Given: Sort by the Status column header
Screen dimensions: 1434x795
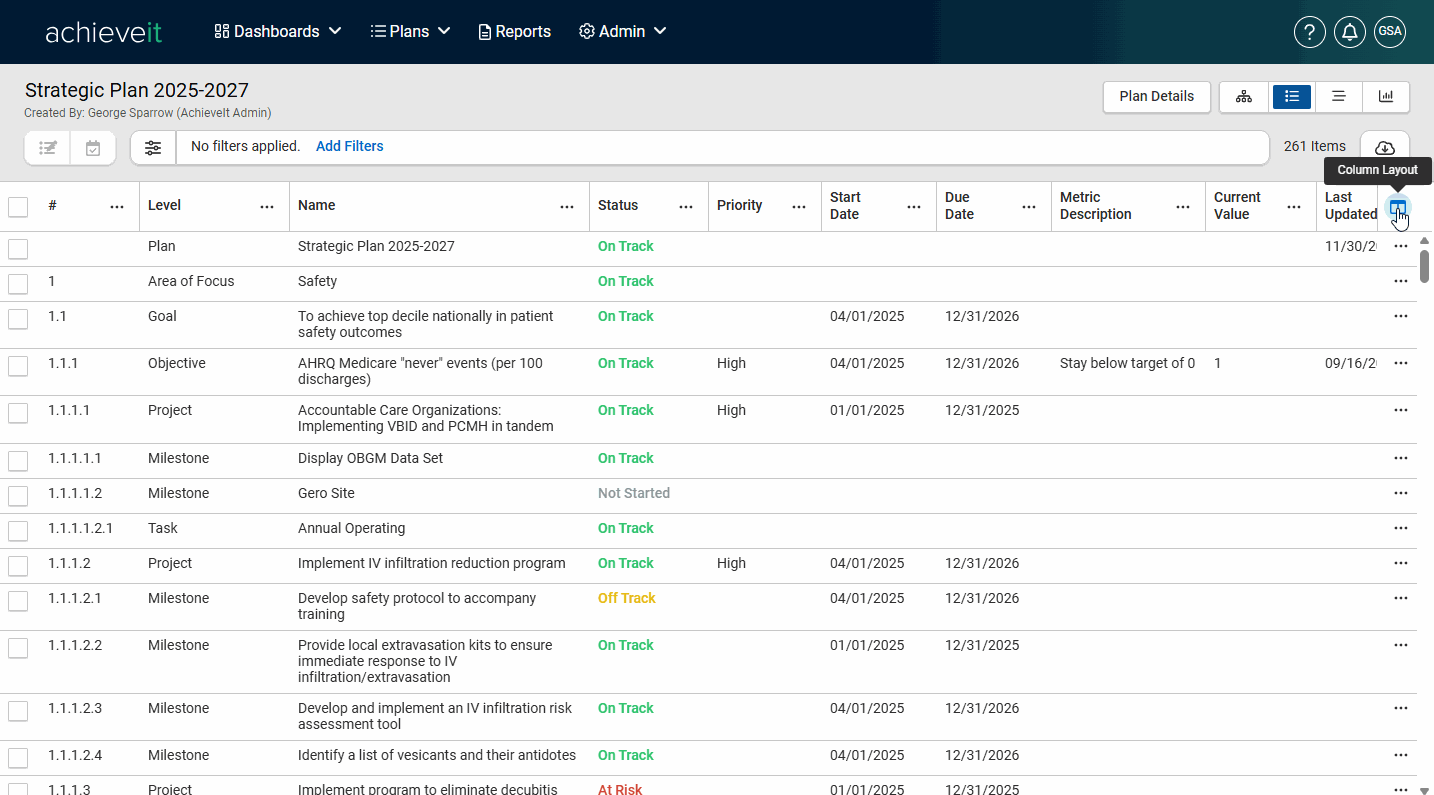Looking at the screenshot, I should pos(618,205).
